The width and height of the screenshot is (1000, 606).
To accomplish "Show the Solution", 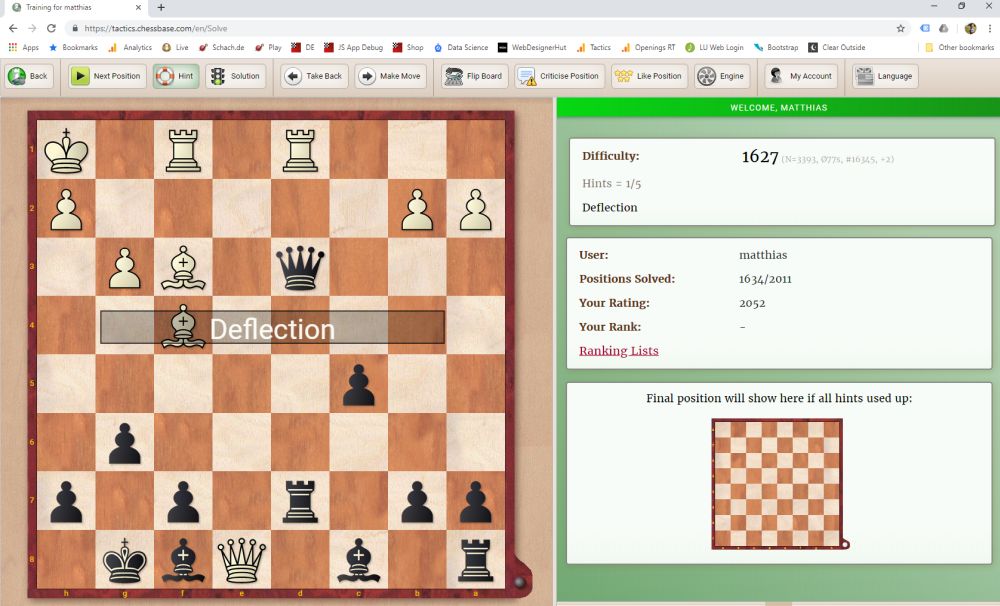I will [236, 76].
